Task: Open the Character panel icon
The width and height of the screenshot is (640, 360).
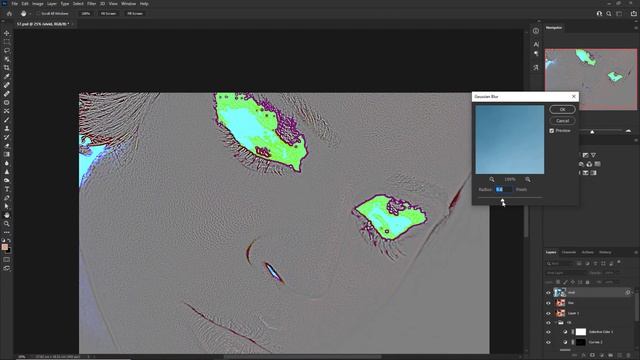Action: pos(536,44)
